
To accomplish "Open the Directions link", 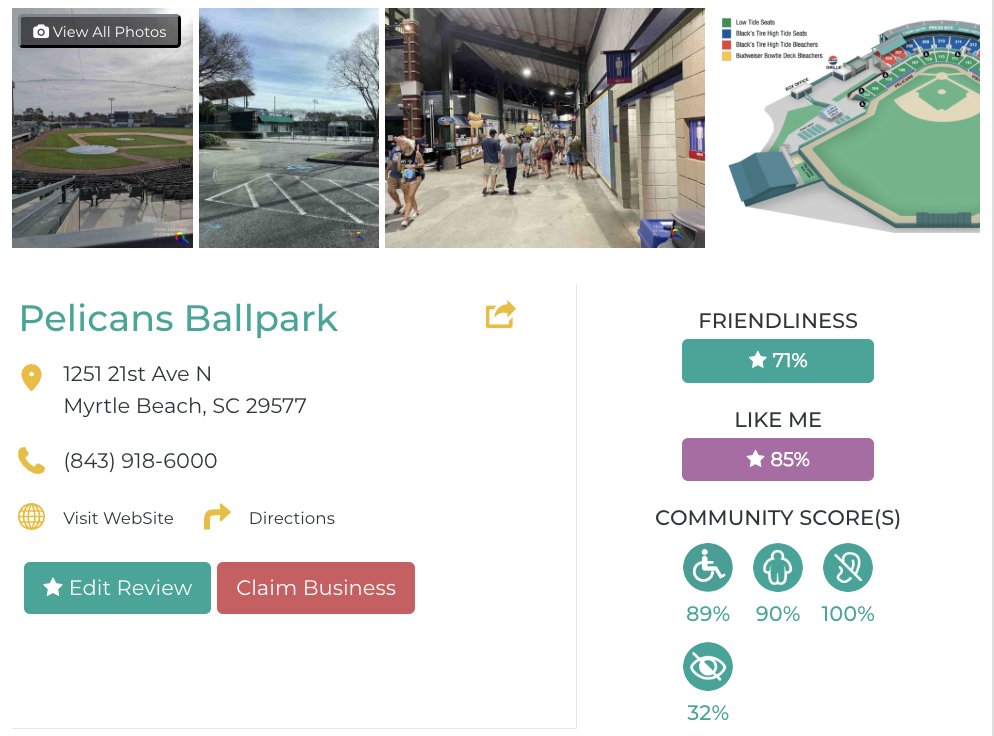I will tap(291, 518).
